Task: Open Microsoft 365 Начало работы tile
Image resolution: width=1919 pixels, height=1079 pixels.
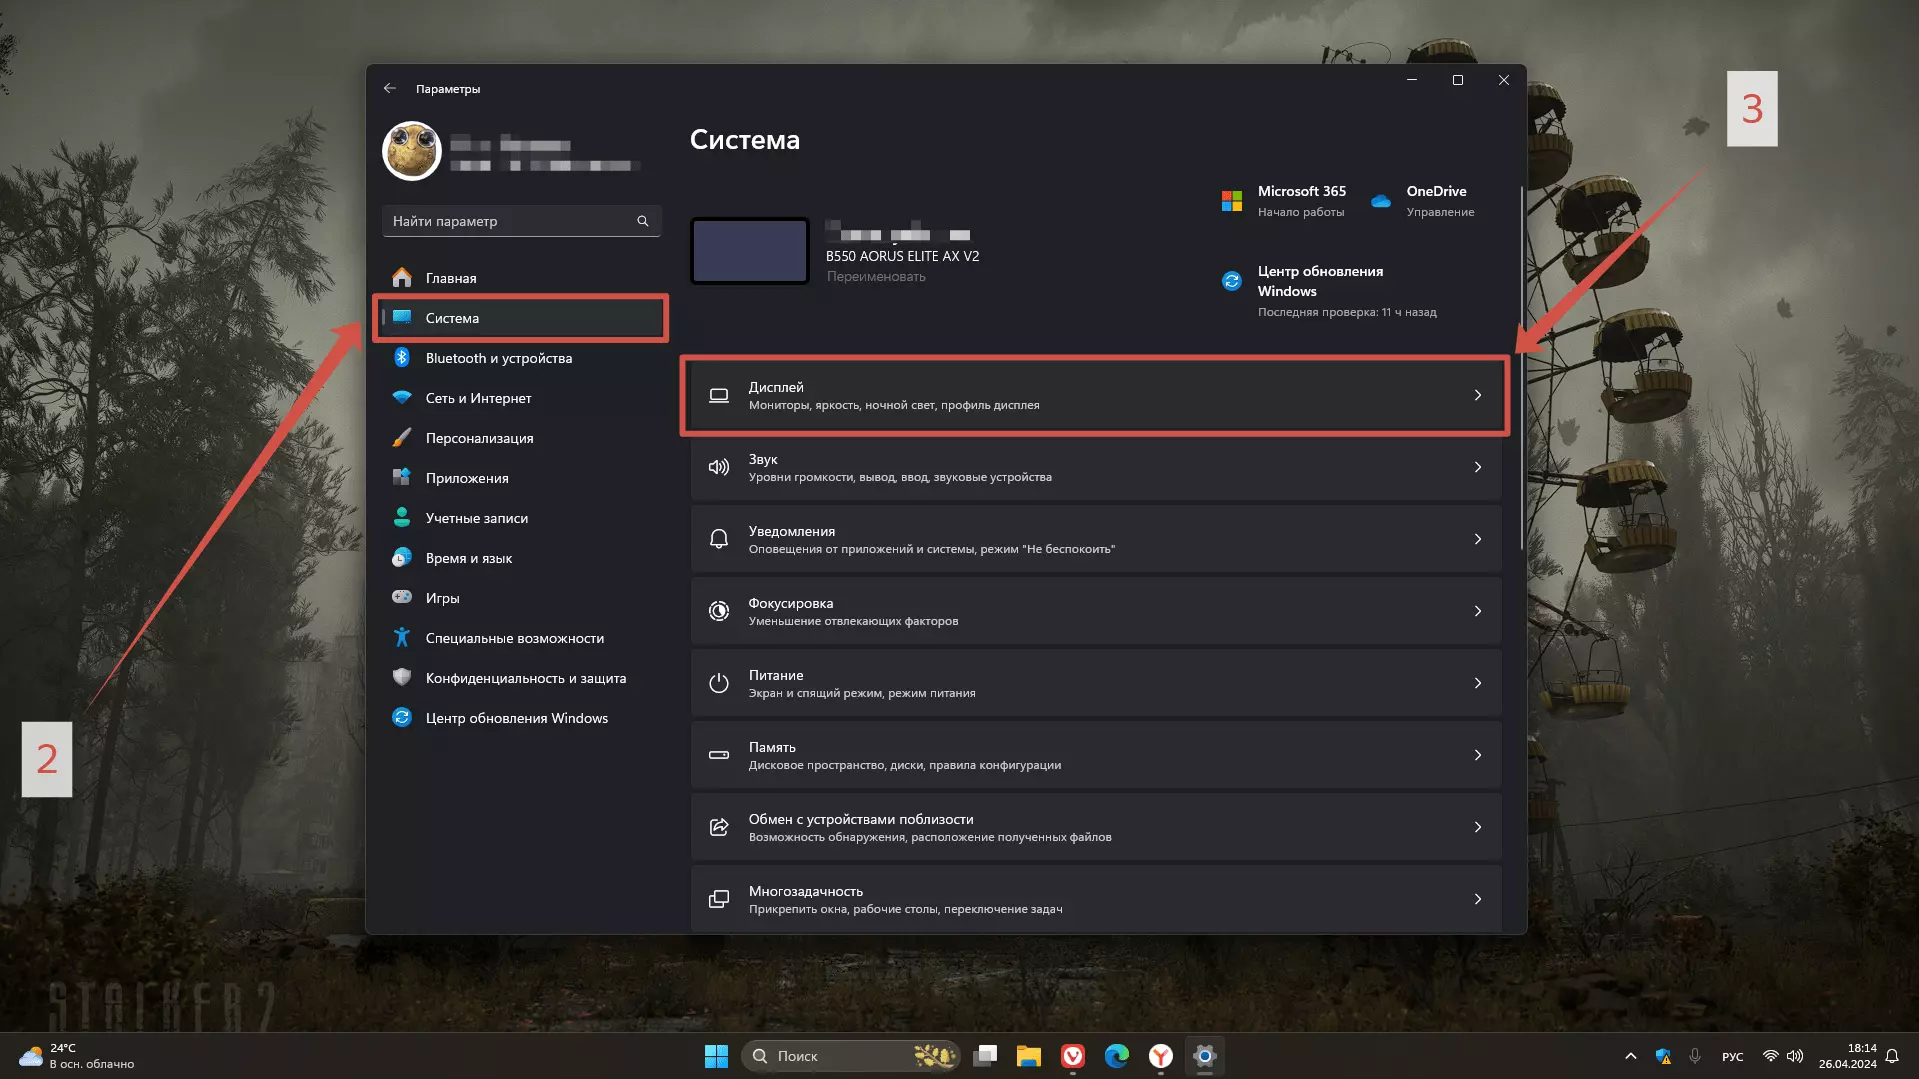Action: coord(1285,200)
